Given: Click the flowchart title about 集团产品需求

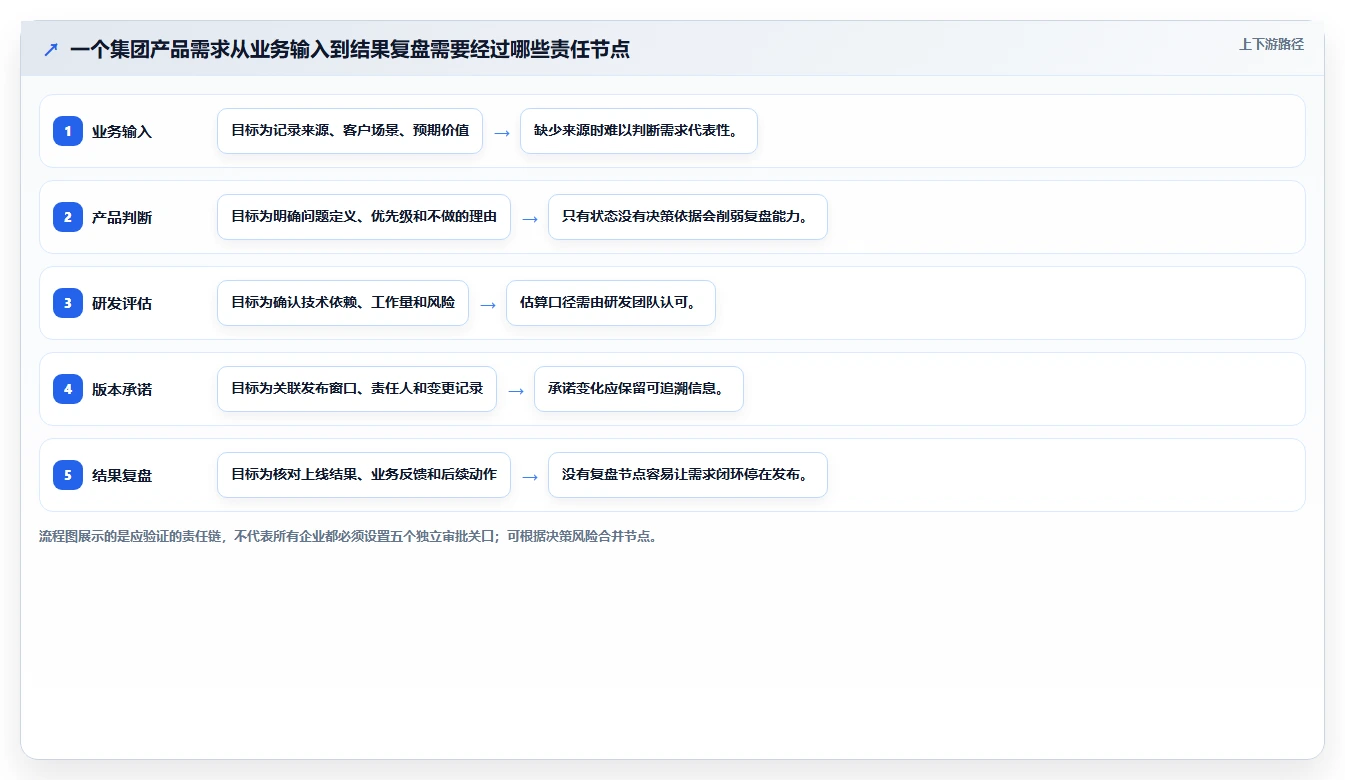Looking at the screenshot, I should pos(350,49).
